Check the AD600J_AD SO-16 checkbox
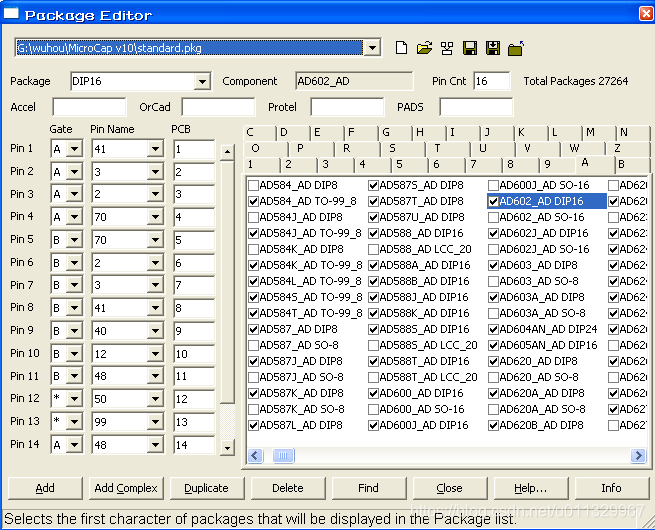 [x=493, y=185]
